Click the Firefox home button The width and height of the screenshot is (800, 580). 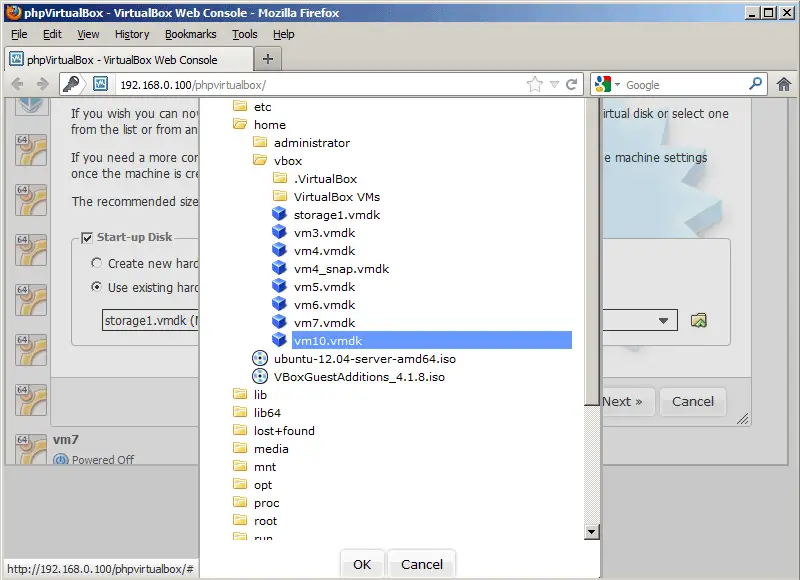[x=784, y=84]
